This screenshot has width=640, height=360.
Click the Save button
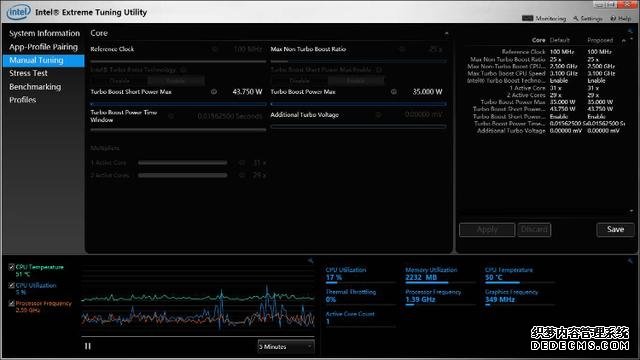click(615, 229)
